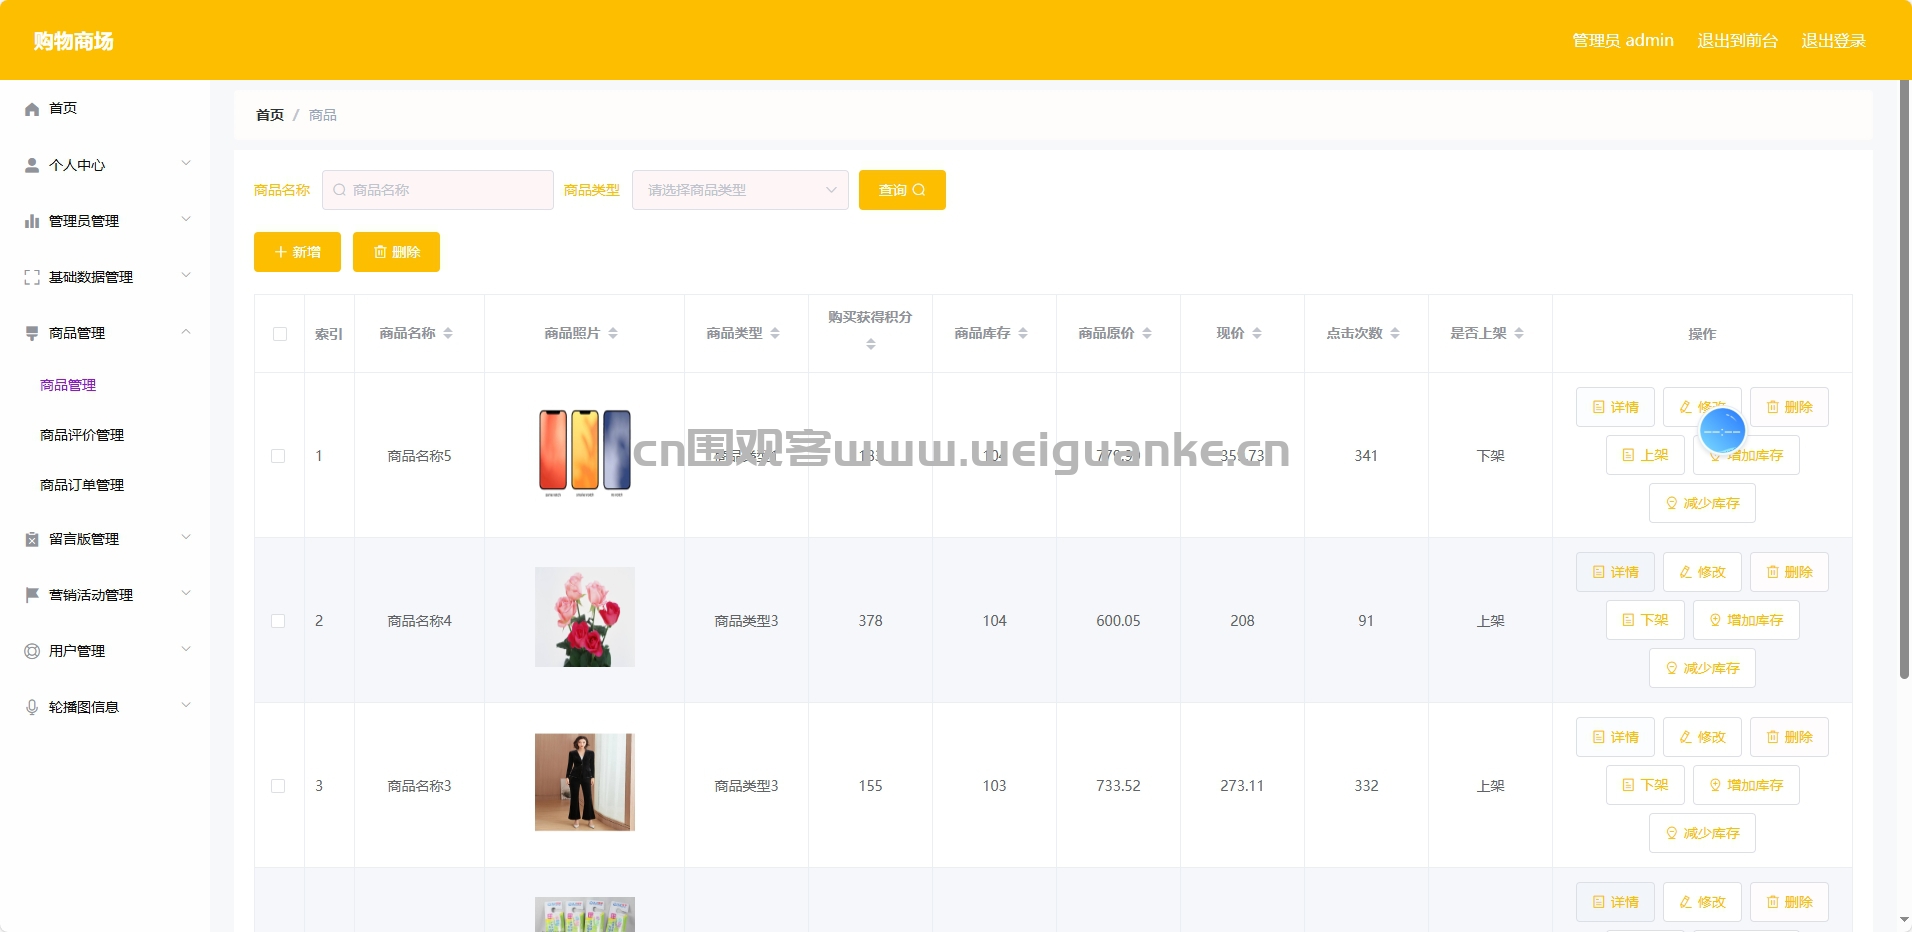Screen dimensions: 1912x932
Task: Click the home icon beside 首页 in sidebar
Action: point(32,109)
